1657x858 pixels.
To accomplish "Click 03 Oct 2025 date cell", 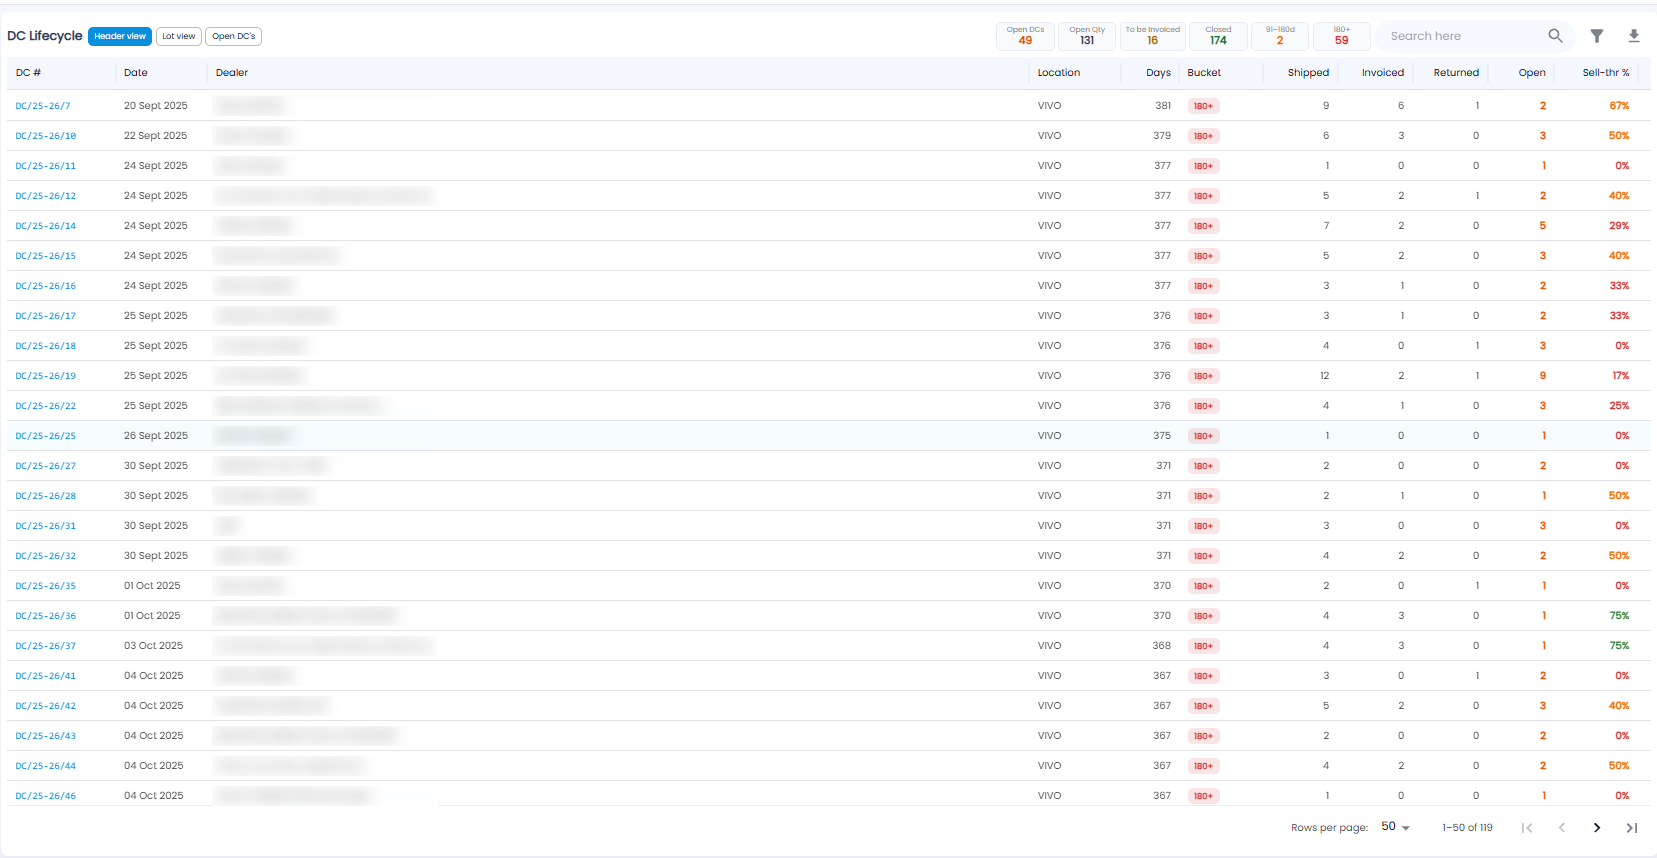I will click(153, 646).
